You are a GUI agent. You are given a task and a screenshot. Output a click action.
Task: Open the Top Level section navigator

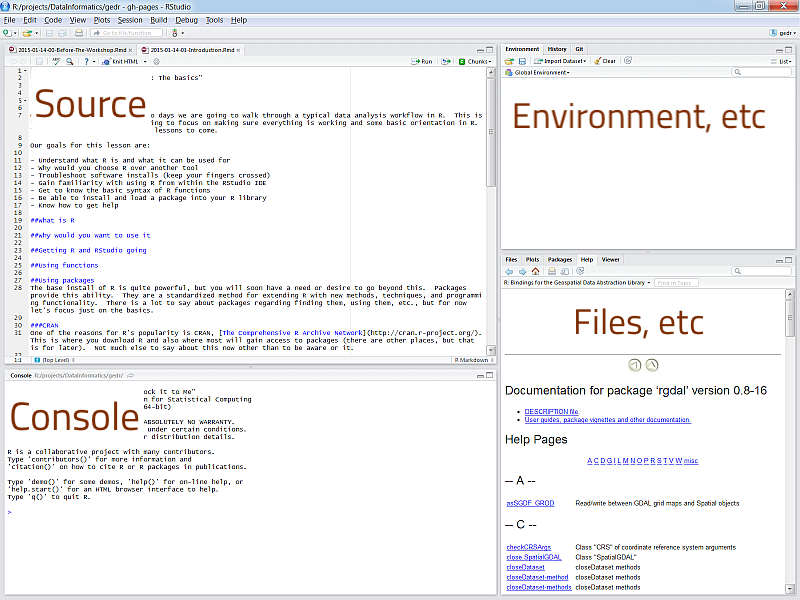(54, 360)
